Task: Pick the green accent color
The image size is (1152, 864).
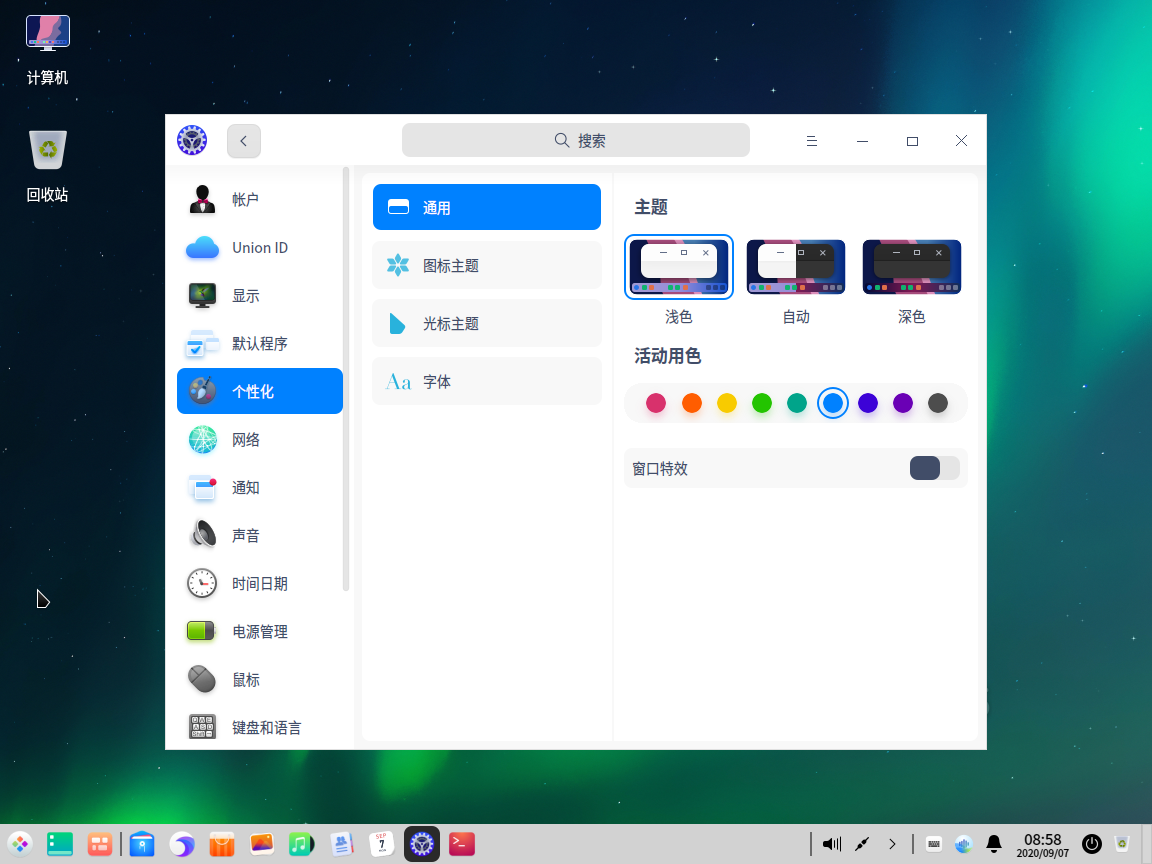Action: click(x=762, y=403)
